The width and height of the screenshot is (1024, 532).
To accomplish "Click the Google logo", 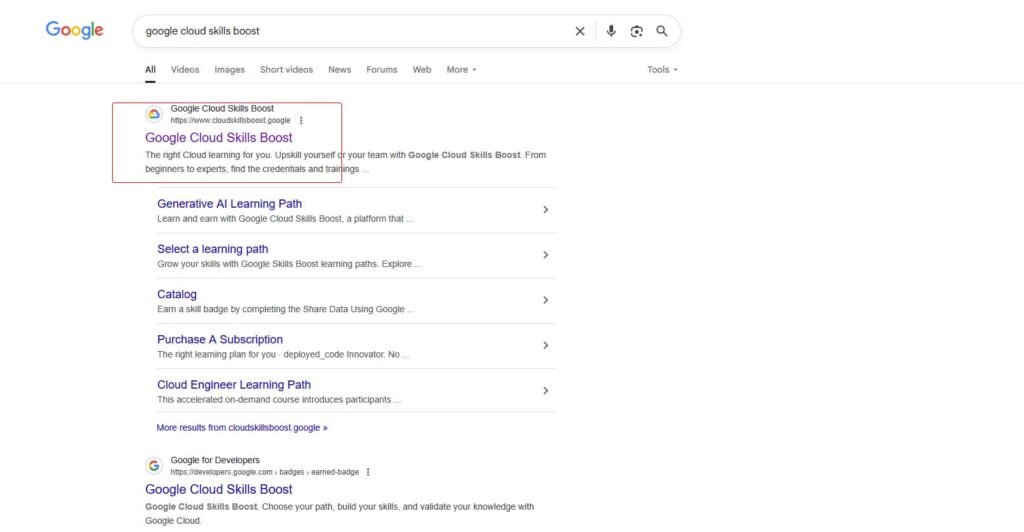I will click(74, 30).
